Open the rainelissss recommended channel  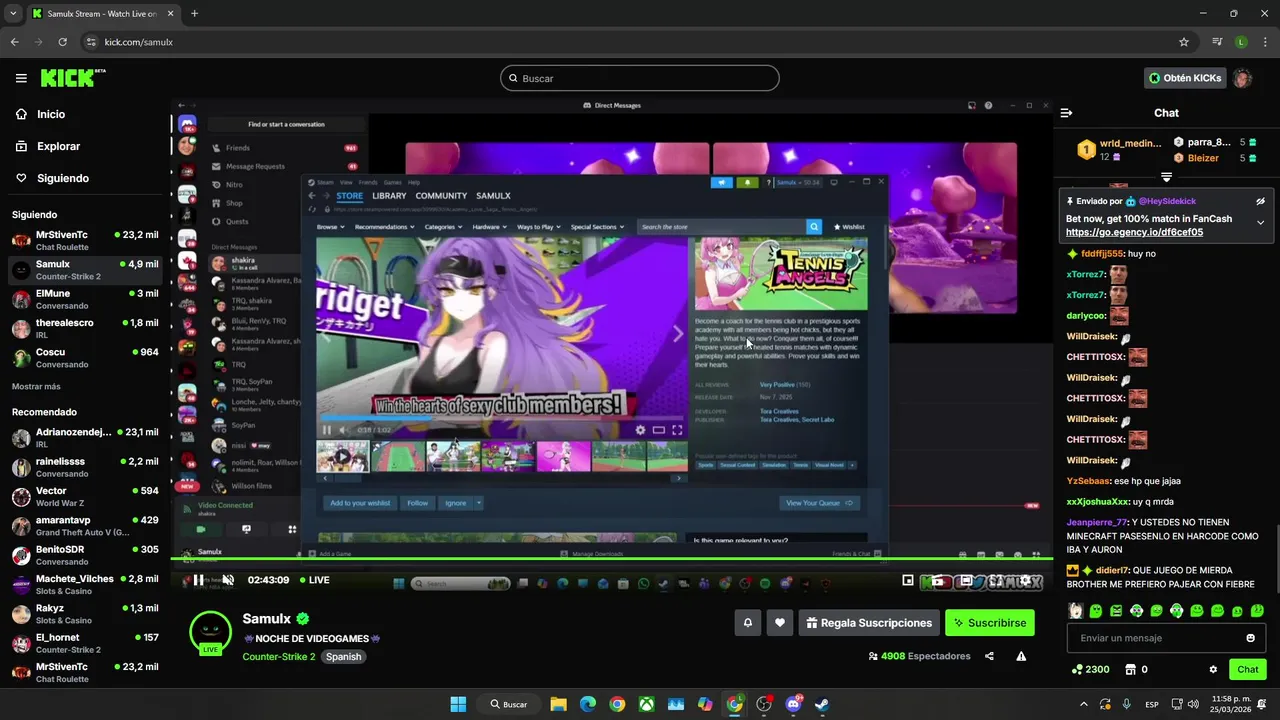tap(85, 467)
